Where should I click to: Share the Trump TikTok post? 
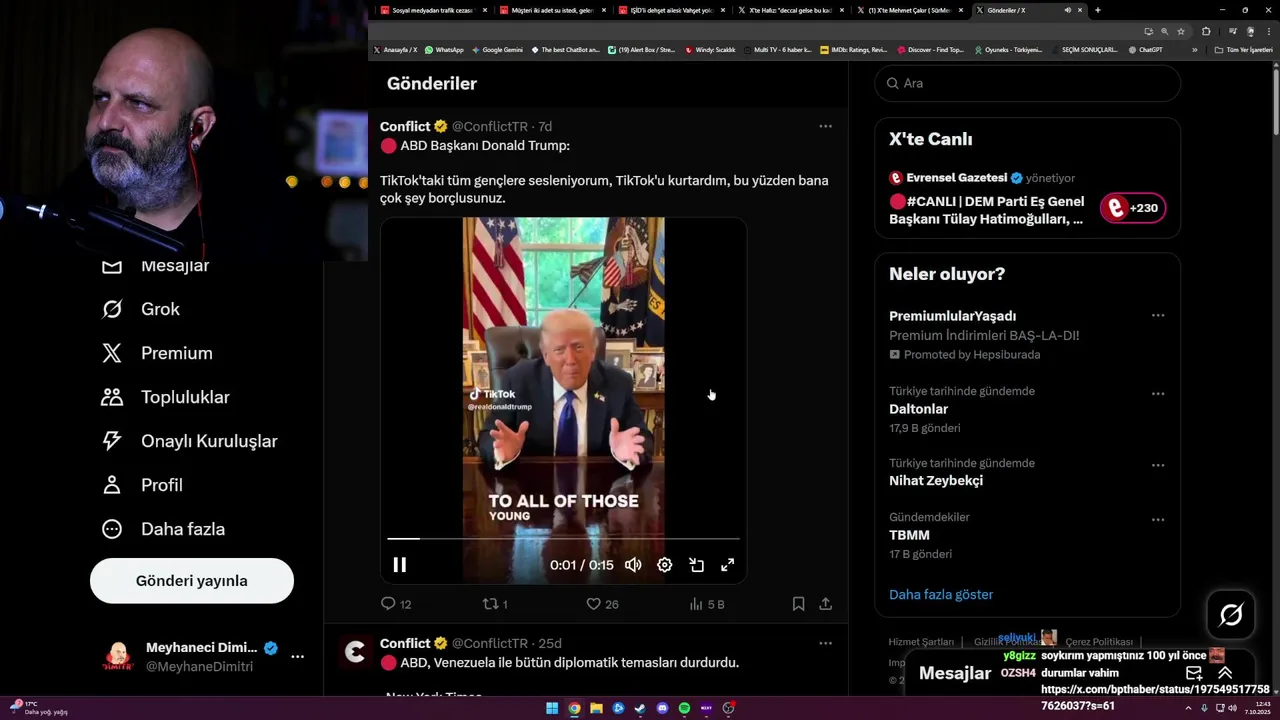click(x=825, y=604)
